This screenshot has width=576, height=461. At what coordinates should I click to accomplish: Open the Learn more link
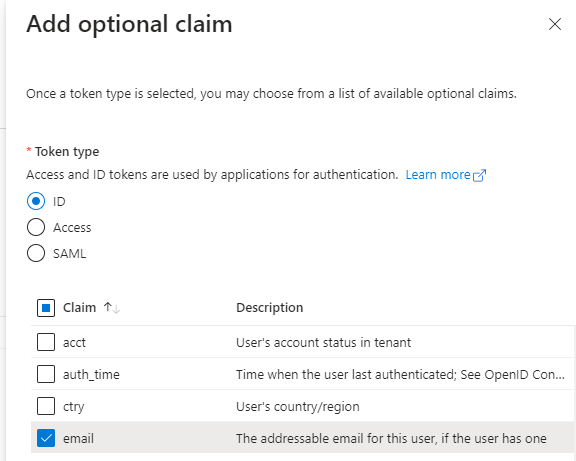[x=445, y=175]
